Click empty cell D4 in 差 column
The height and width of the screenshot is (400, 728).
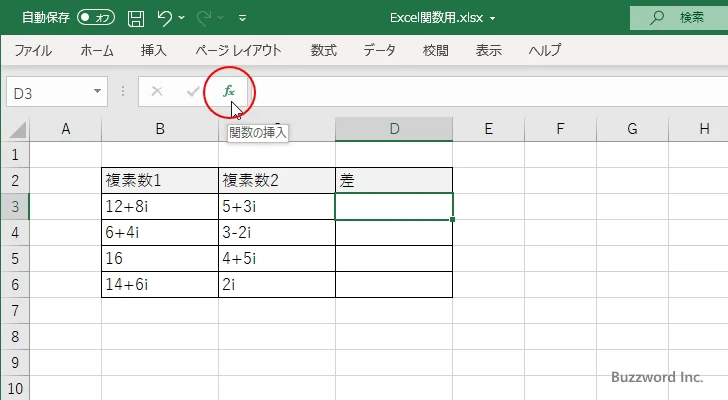pos(394,232)
